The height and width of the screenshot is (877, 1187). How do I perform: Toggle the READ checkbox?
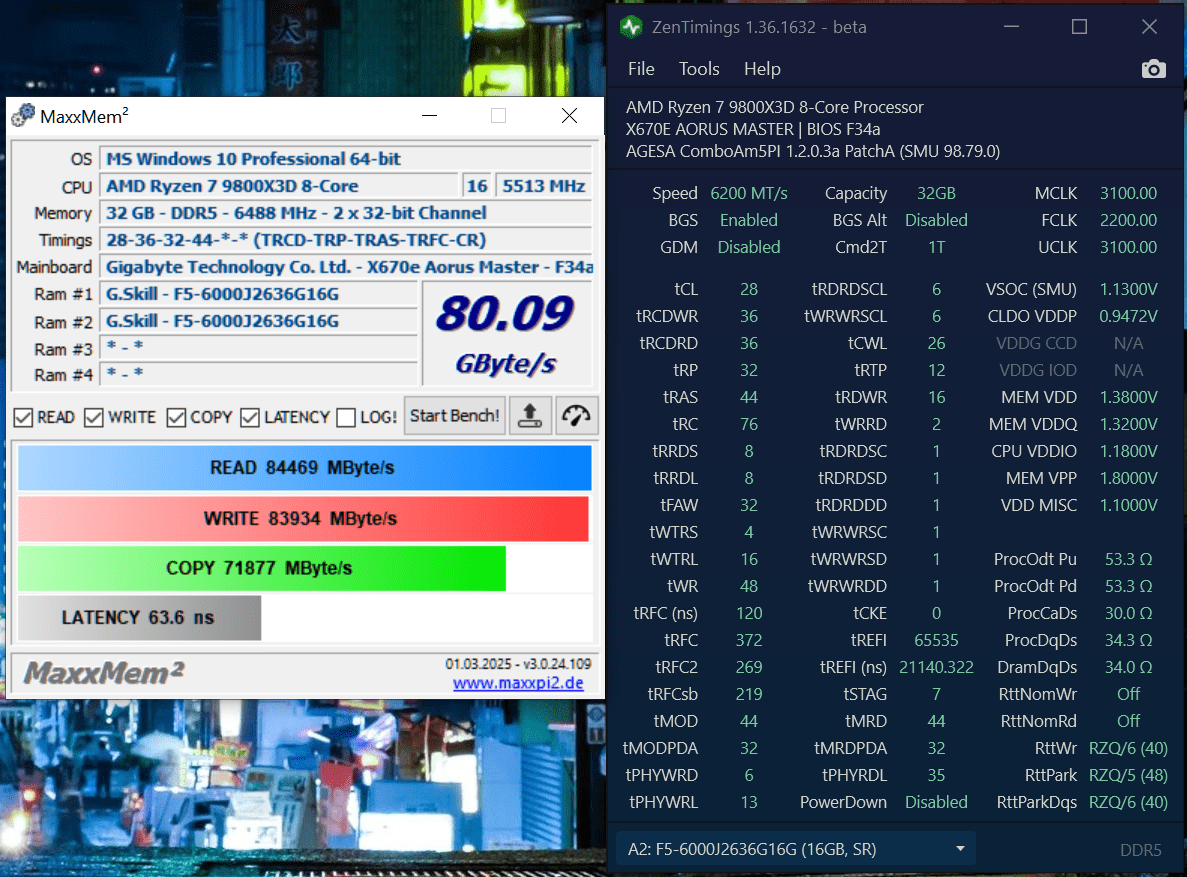[x=23, y=417]
